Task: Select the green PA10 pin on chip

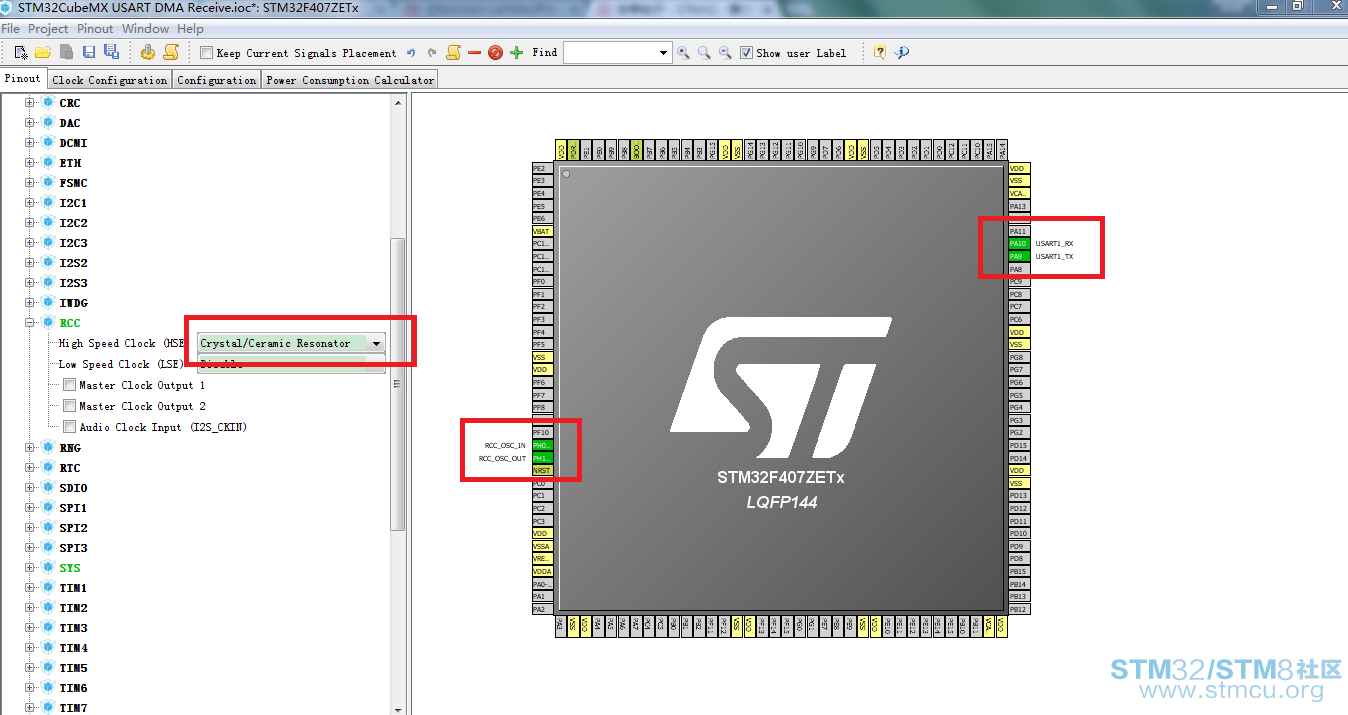Action: (x=1018, y=244)
